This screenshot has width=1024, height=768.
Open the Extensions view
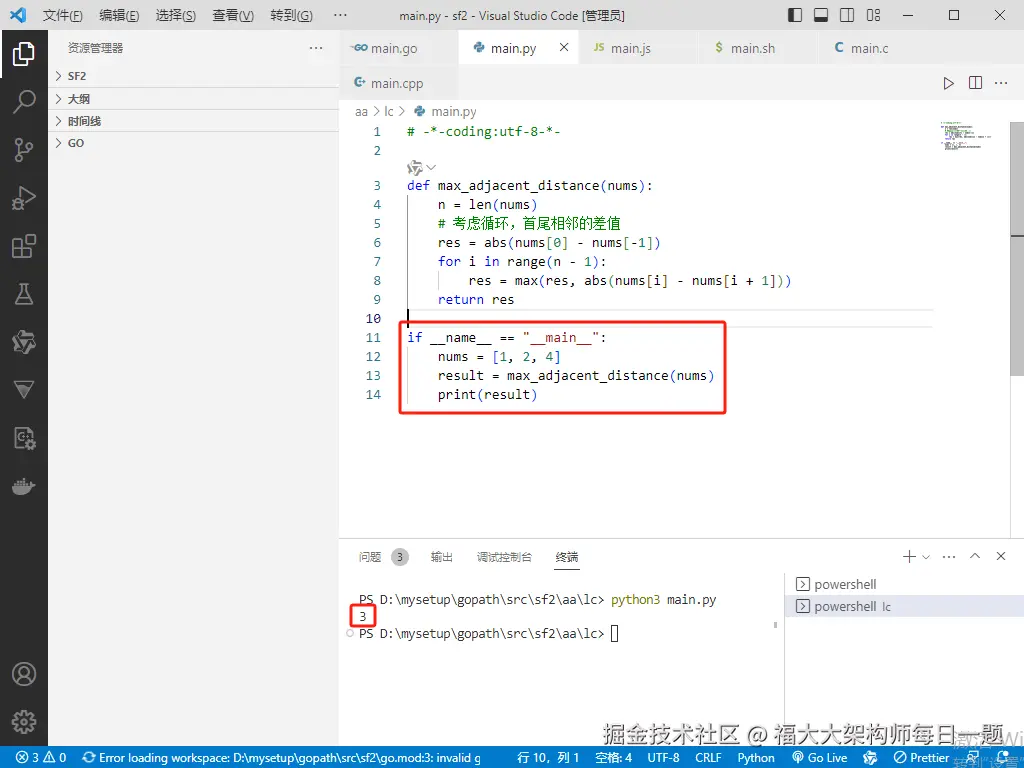24,246
